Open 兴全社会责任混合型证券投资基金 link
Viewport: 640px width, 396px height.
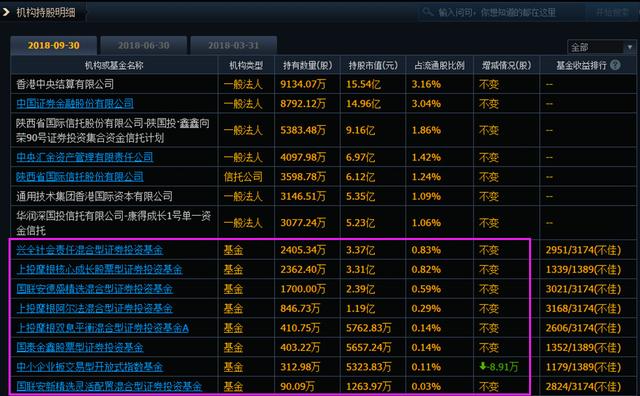click(90, 250)
